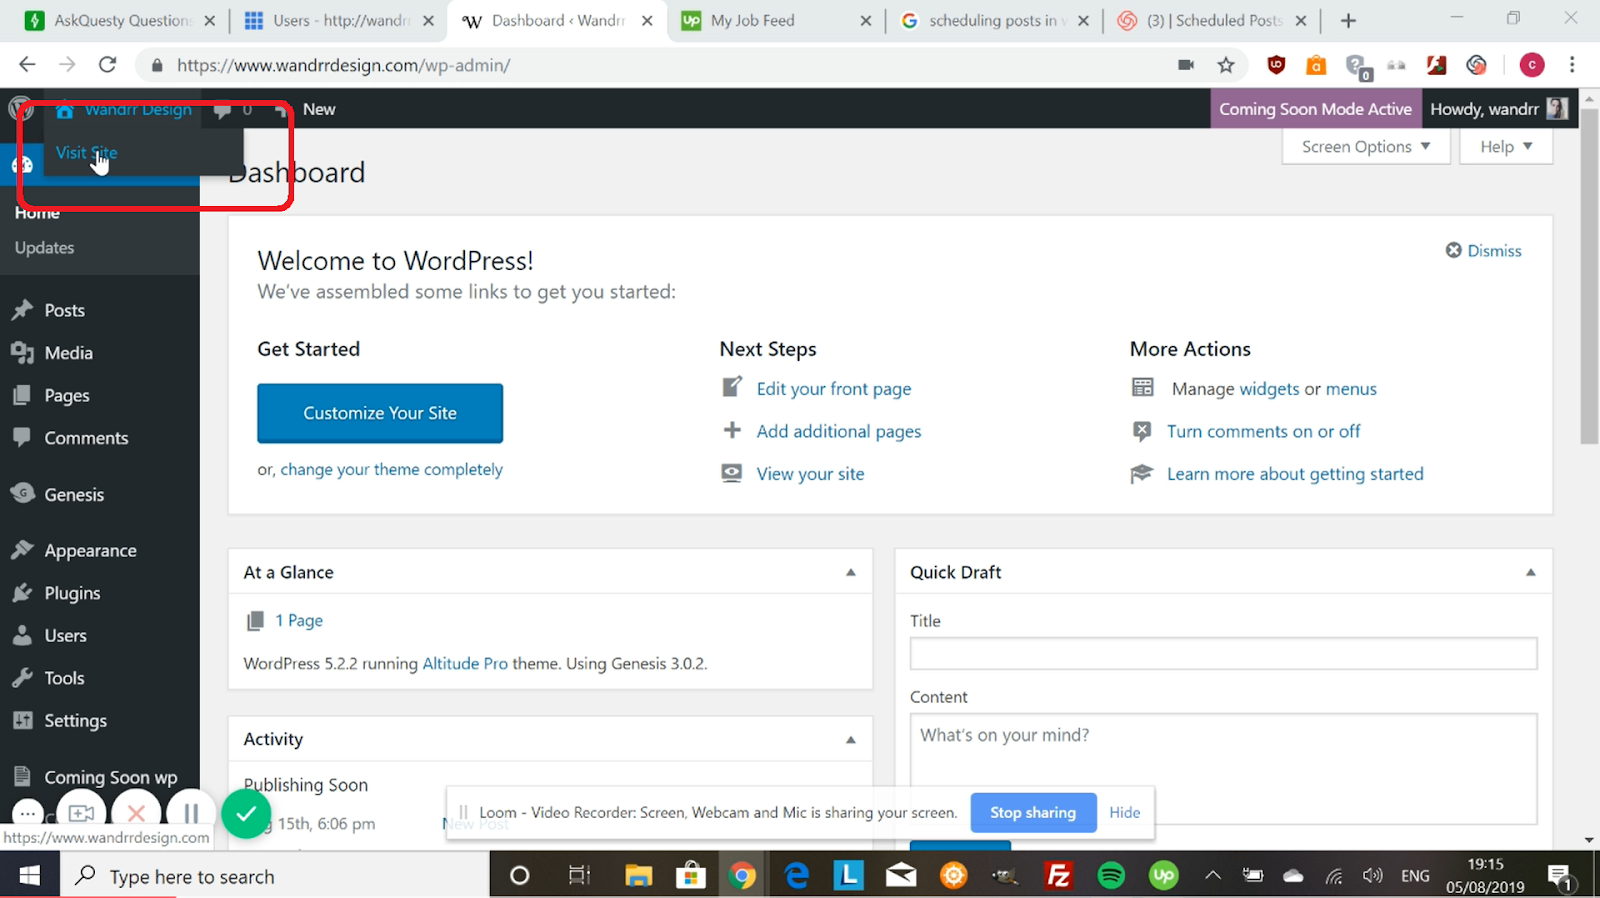Bookmark this page with the star icon

(1226, 65)
